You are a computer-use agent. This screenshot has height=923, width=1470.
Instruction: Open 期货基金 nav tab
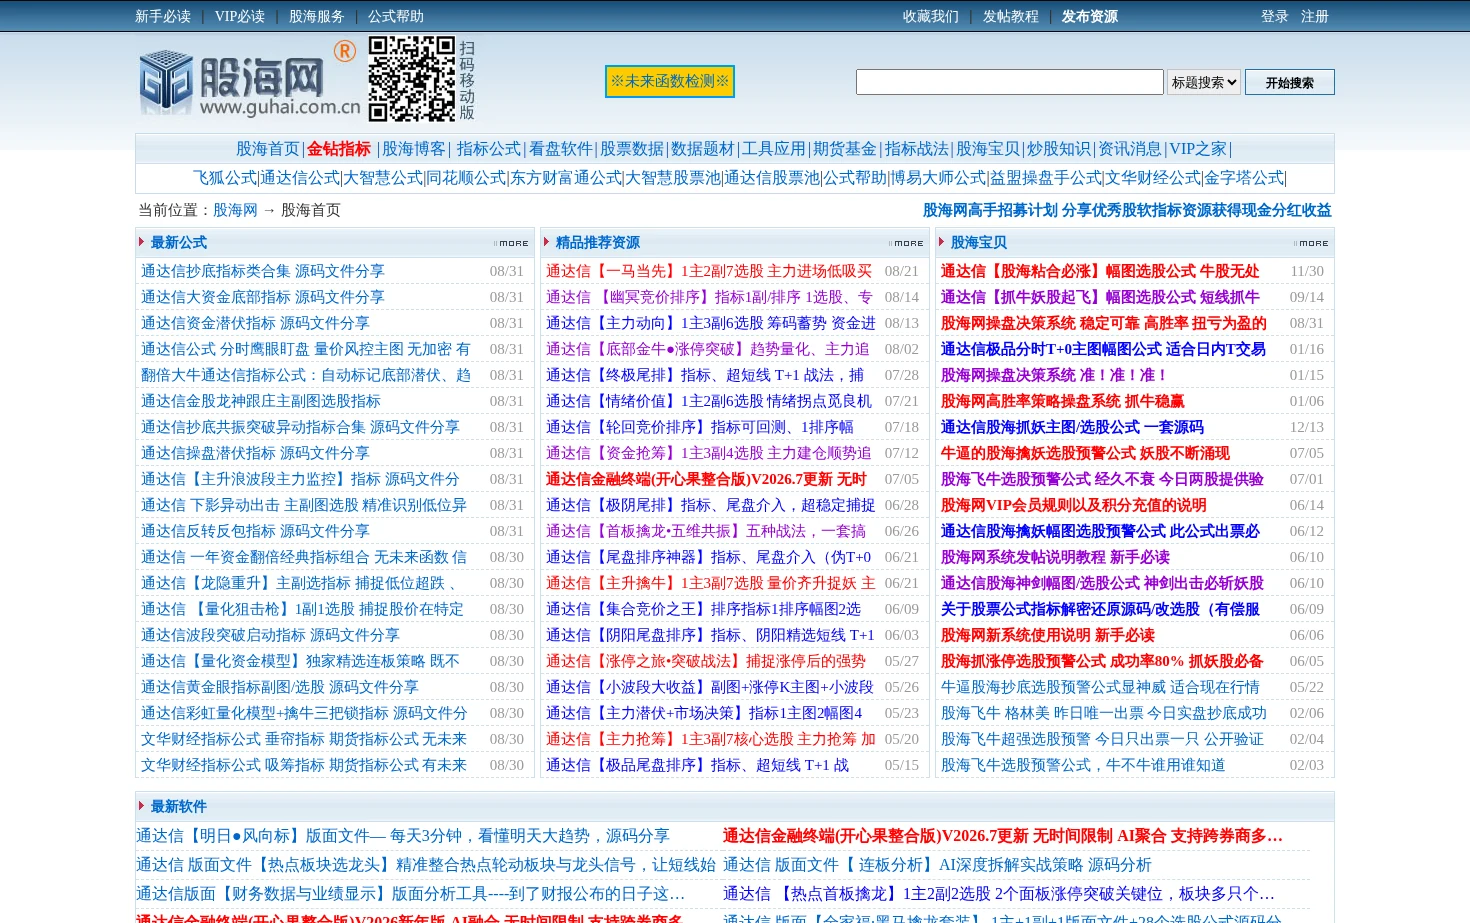tap(845, 149)
